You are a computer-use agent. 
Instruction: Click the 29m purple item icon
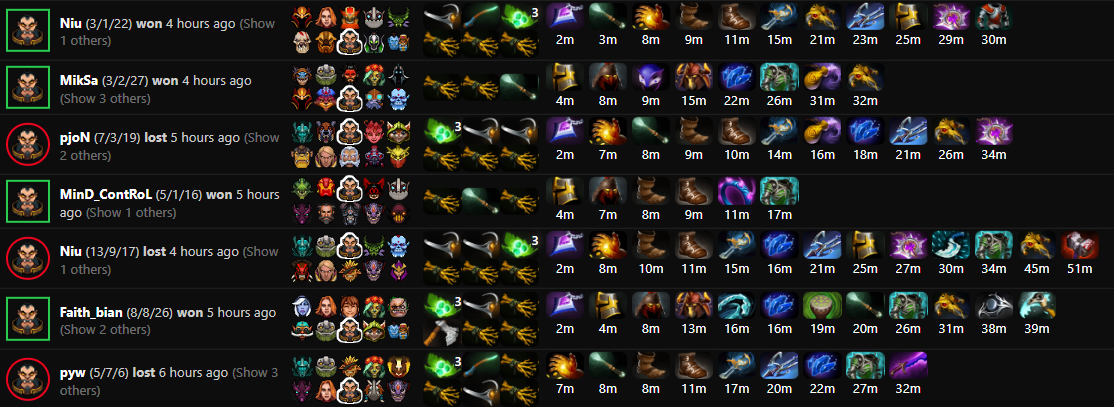pos(951,17)
